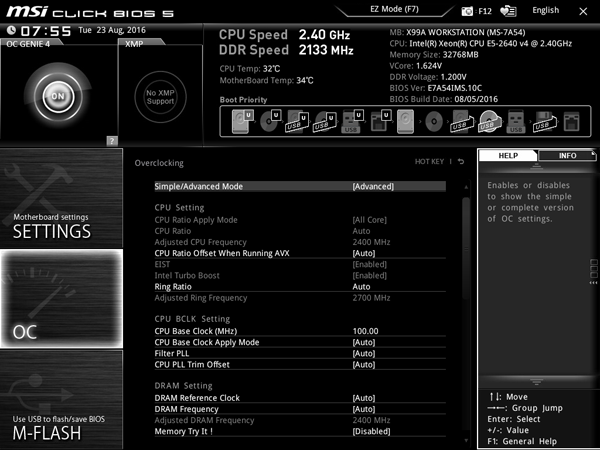Click the EIST Enabled value
The image size is (600, 450).
[x=369, y=264]
